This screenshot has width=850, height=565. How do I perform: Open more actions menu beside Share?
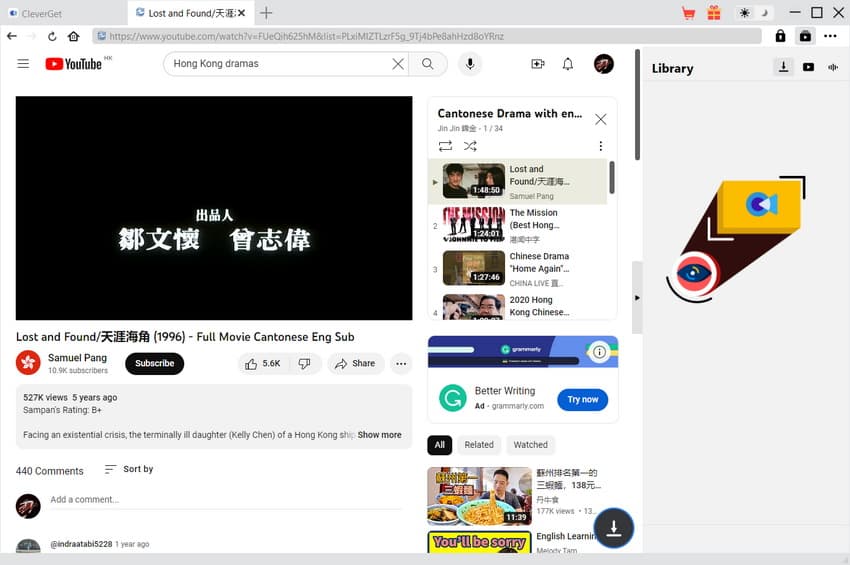point(401,364)
